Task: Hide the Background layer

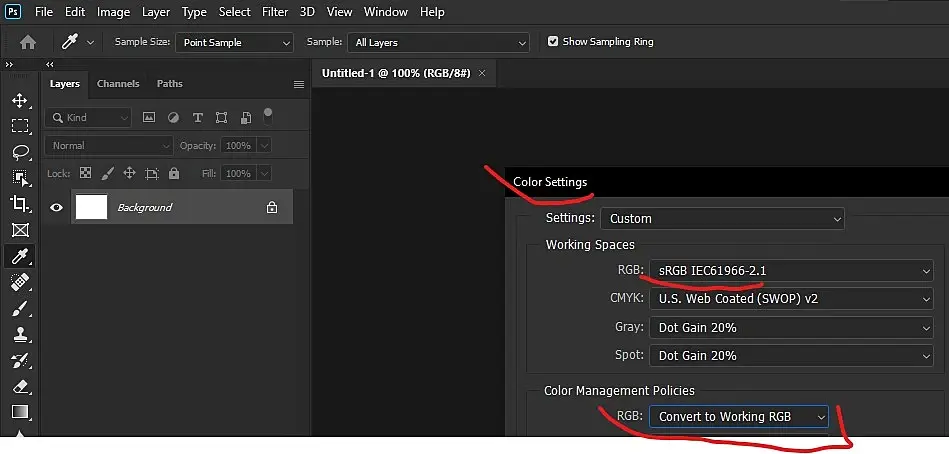Action: [x=57, y=207]
